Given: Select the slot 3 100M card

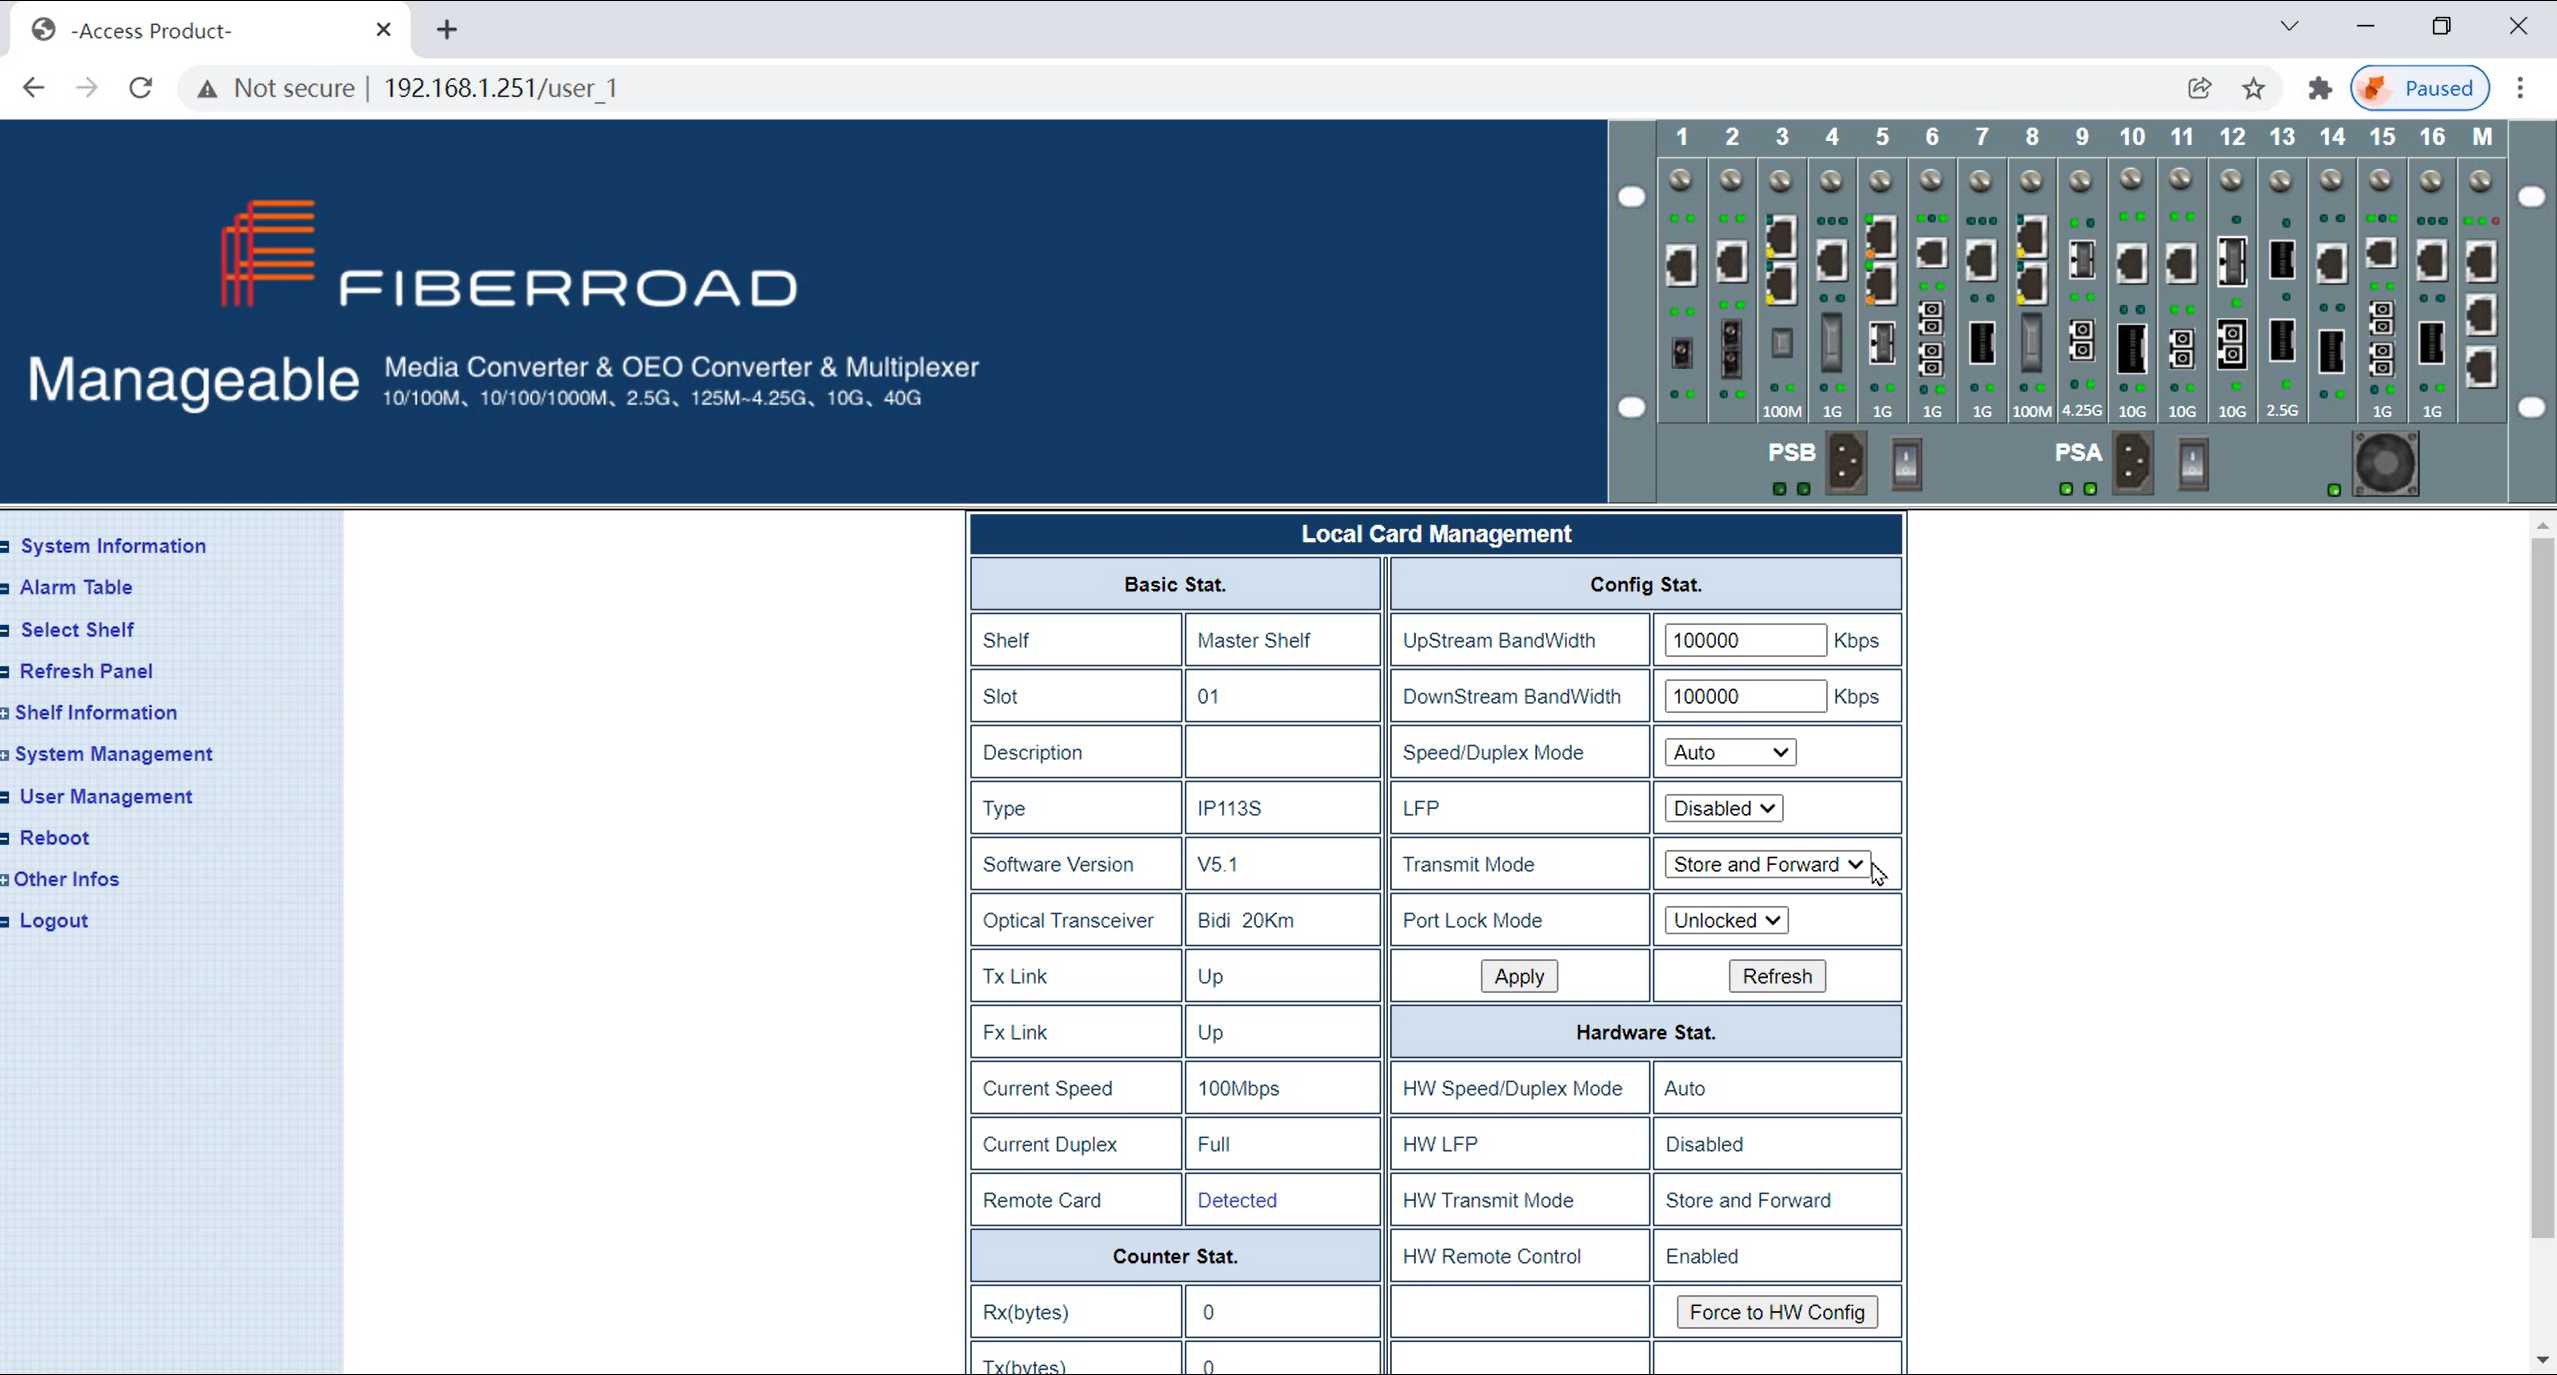Looking at the screenshot, I should coord(1782,290).
